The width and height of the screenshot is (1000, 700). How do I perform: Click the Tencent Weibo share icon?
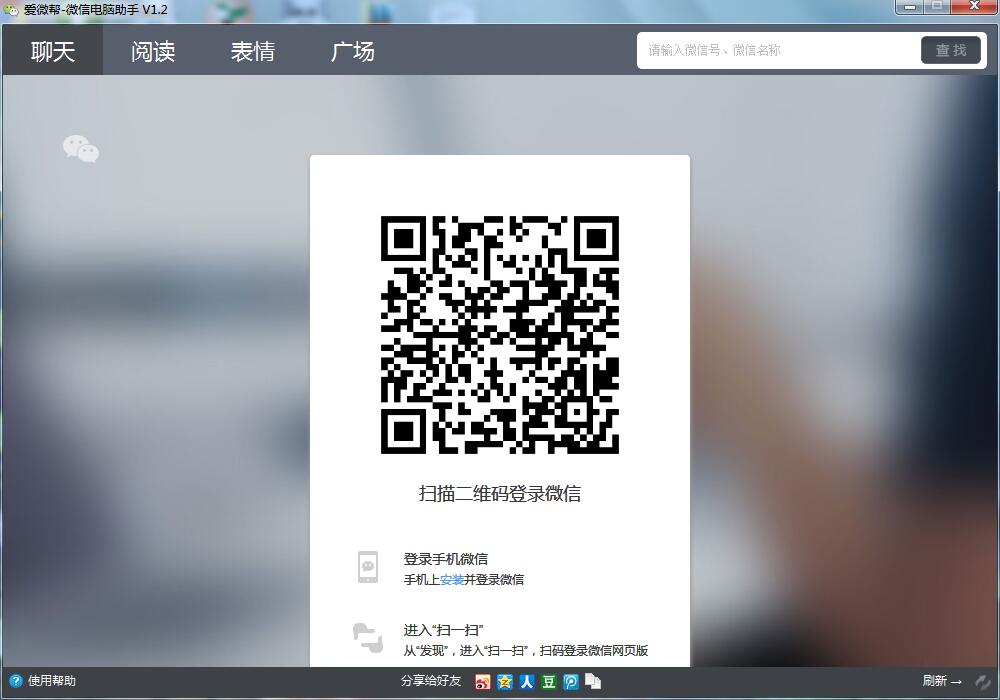[571, 682]
